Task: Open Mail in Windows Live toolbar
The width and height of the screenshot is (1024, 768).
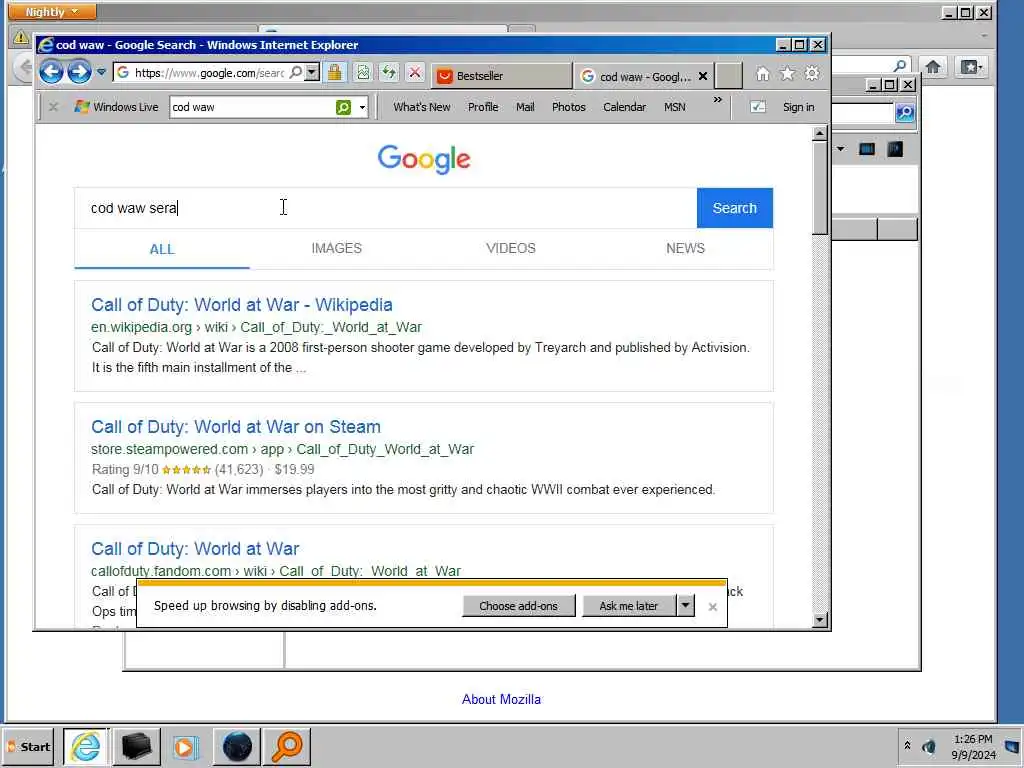Action: click(525, 107)
